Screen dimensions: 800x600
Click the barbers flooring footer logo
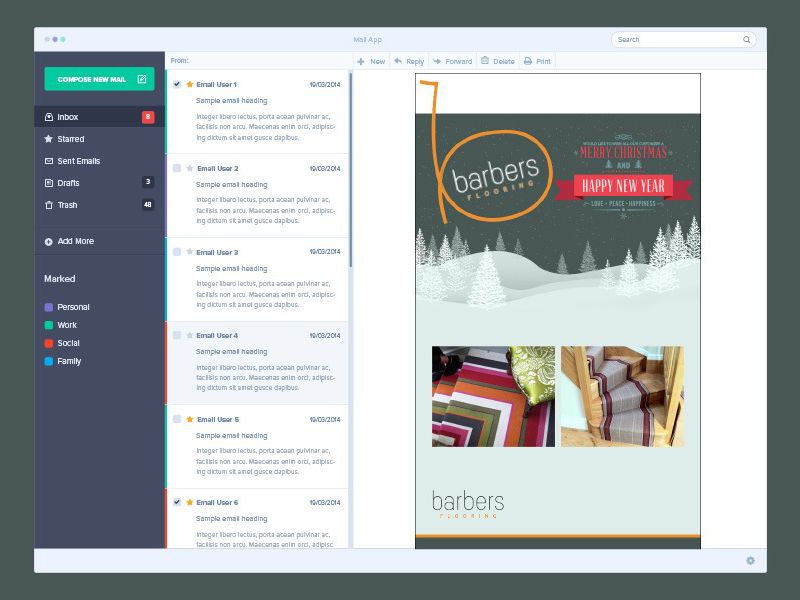coord(468,505)
